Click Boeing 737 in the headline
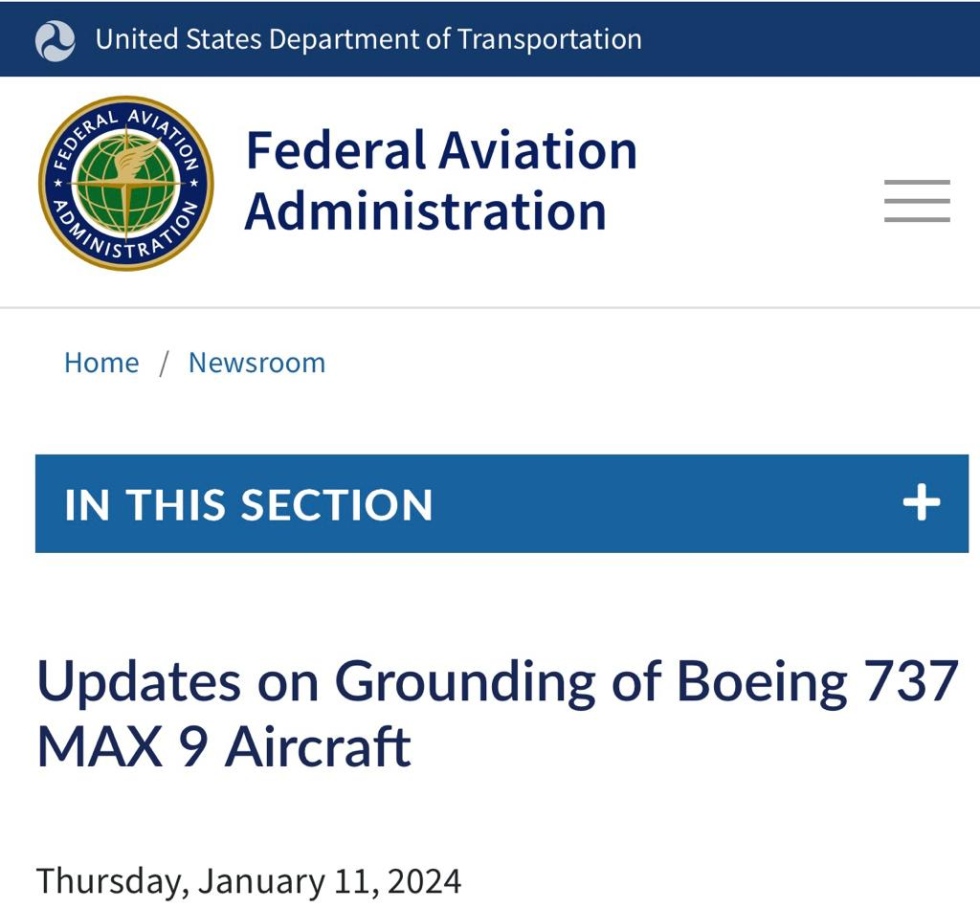 coord(818,682)
